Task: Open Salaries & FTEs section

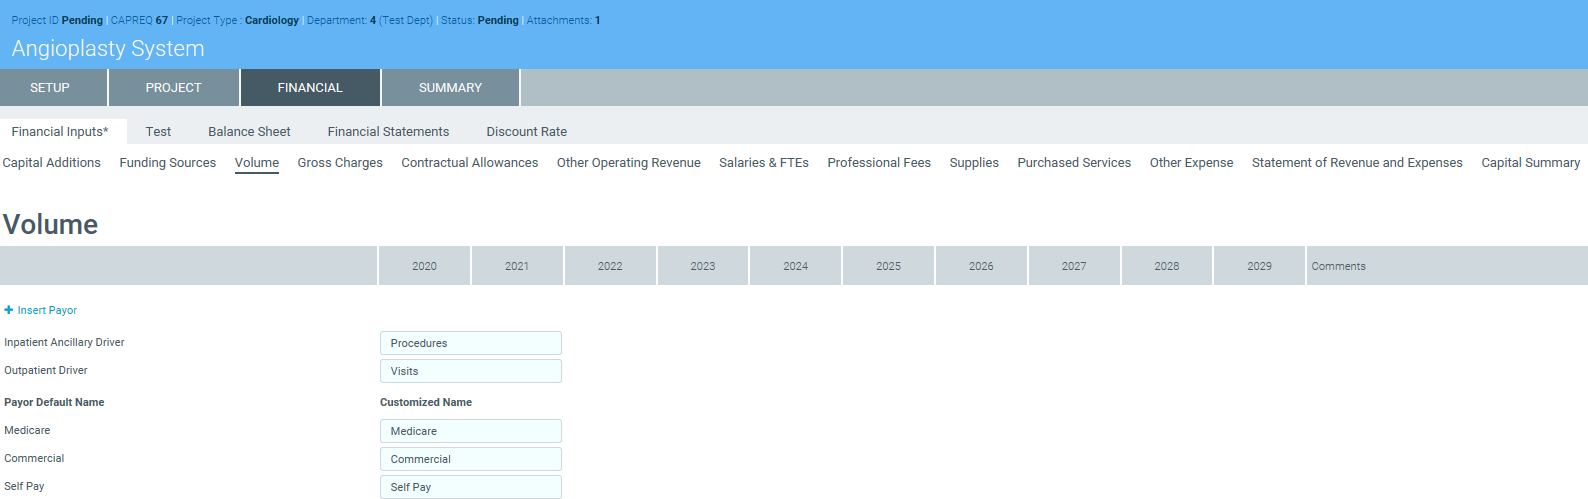Action: click(764, 163)
